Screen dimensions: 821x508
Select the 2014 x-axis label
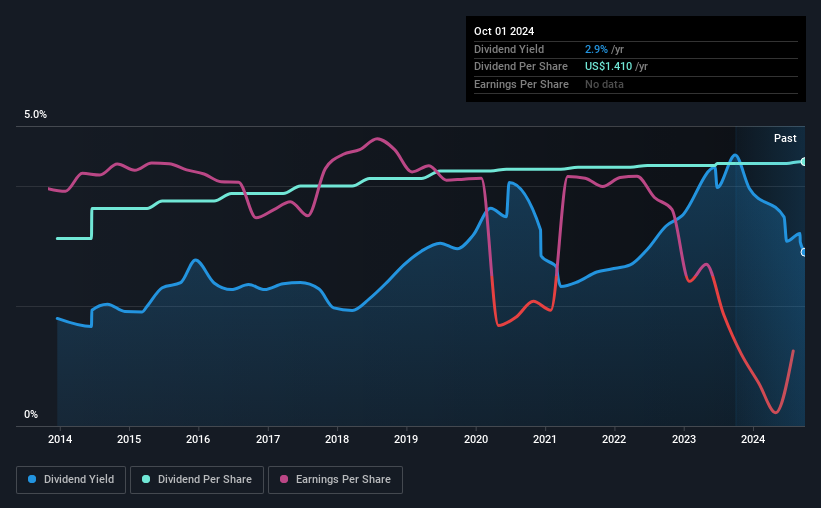(60, 439)
